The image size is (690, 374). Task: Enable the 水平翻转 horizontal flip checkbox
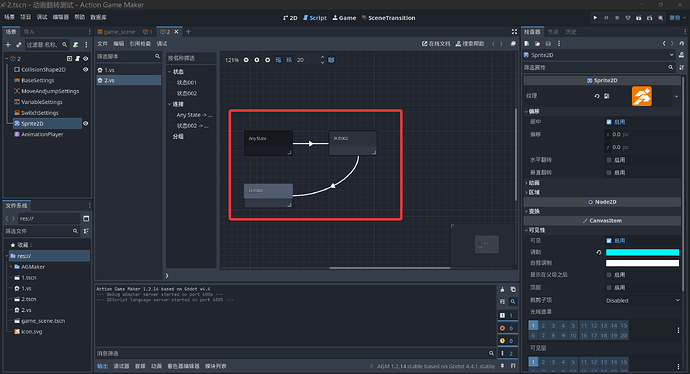[x=609, y=160]
